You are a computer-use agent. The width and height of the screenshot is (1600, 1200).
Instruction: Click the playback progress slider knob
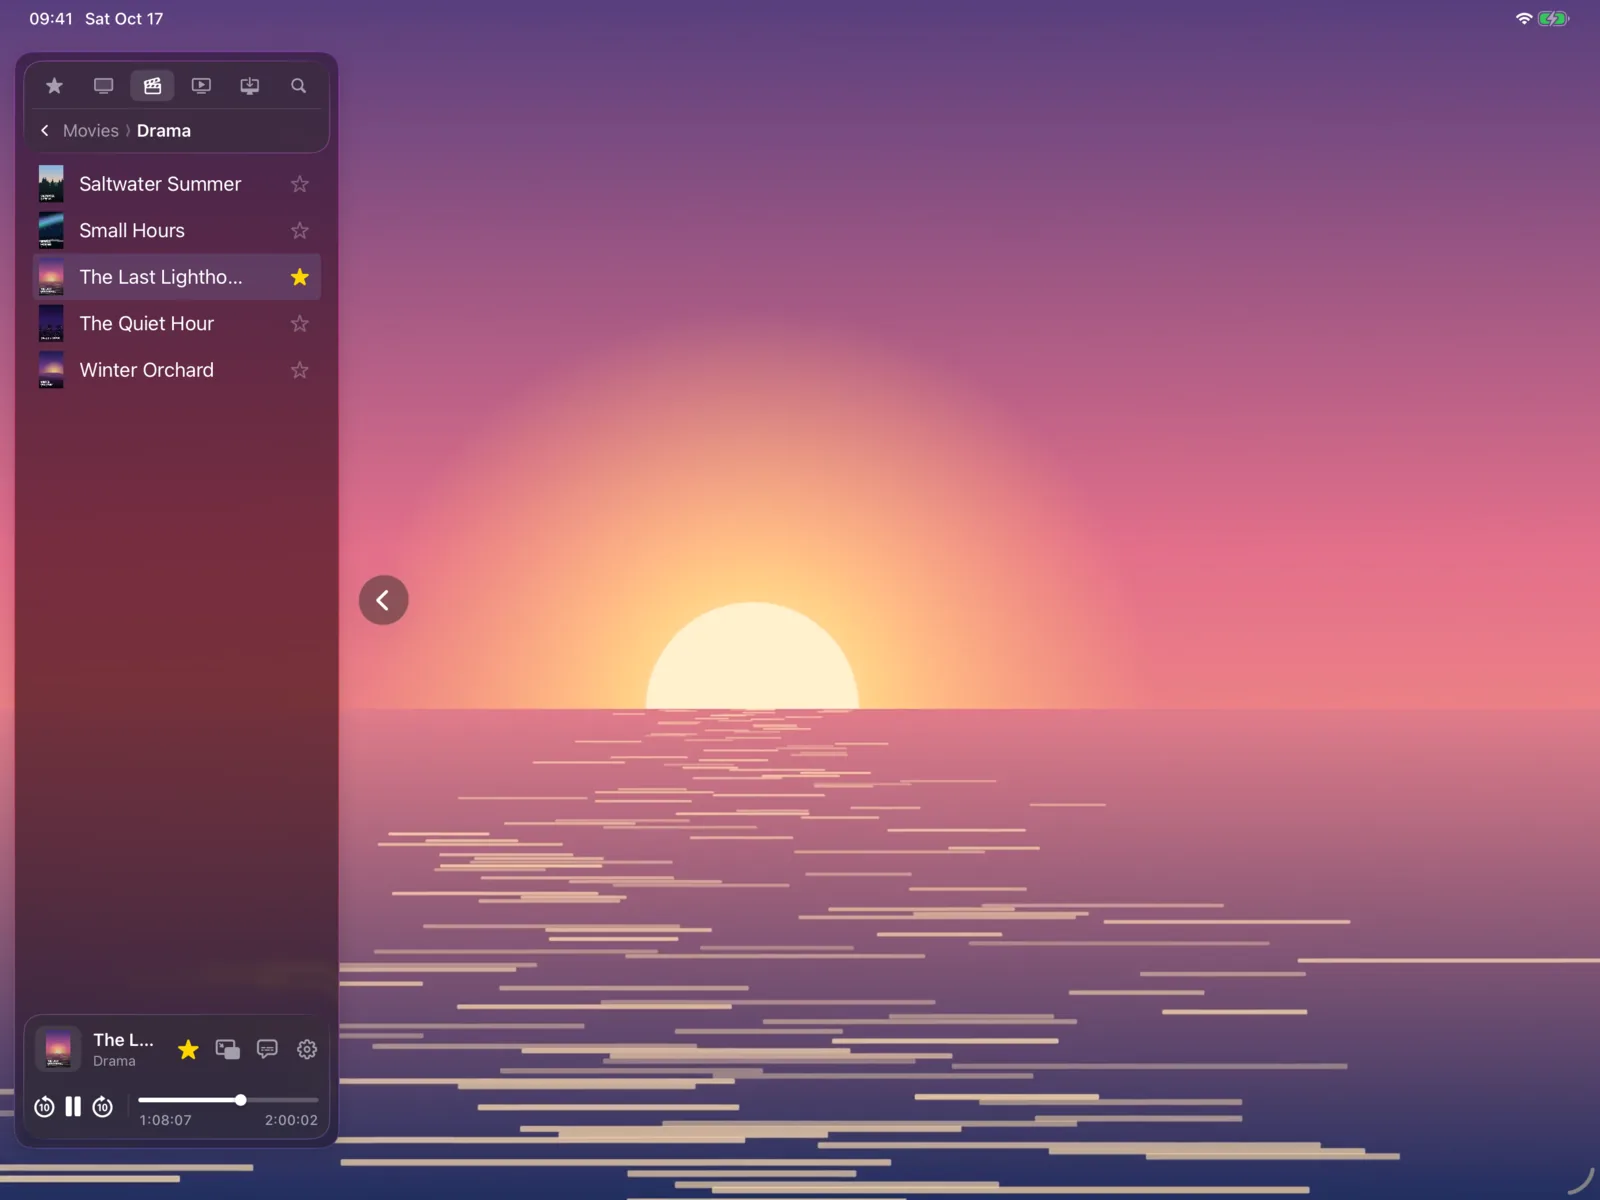(241, 1100)
